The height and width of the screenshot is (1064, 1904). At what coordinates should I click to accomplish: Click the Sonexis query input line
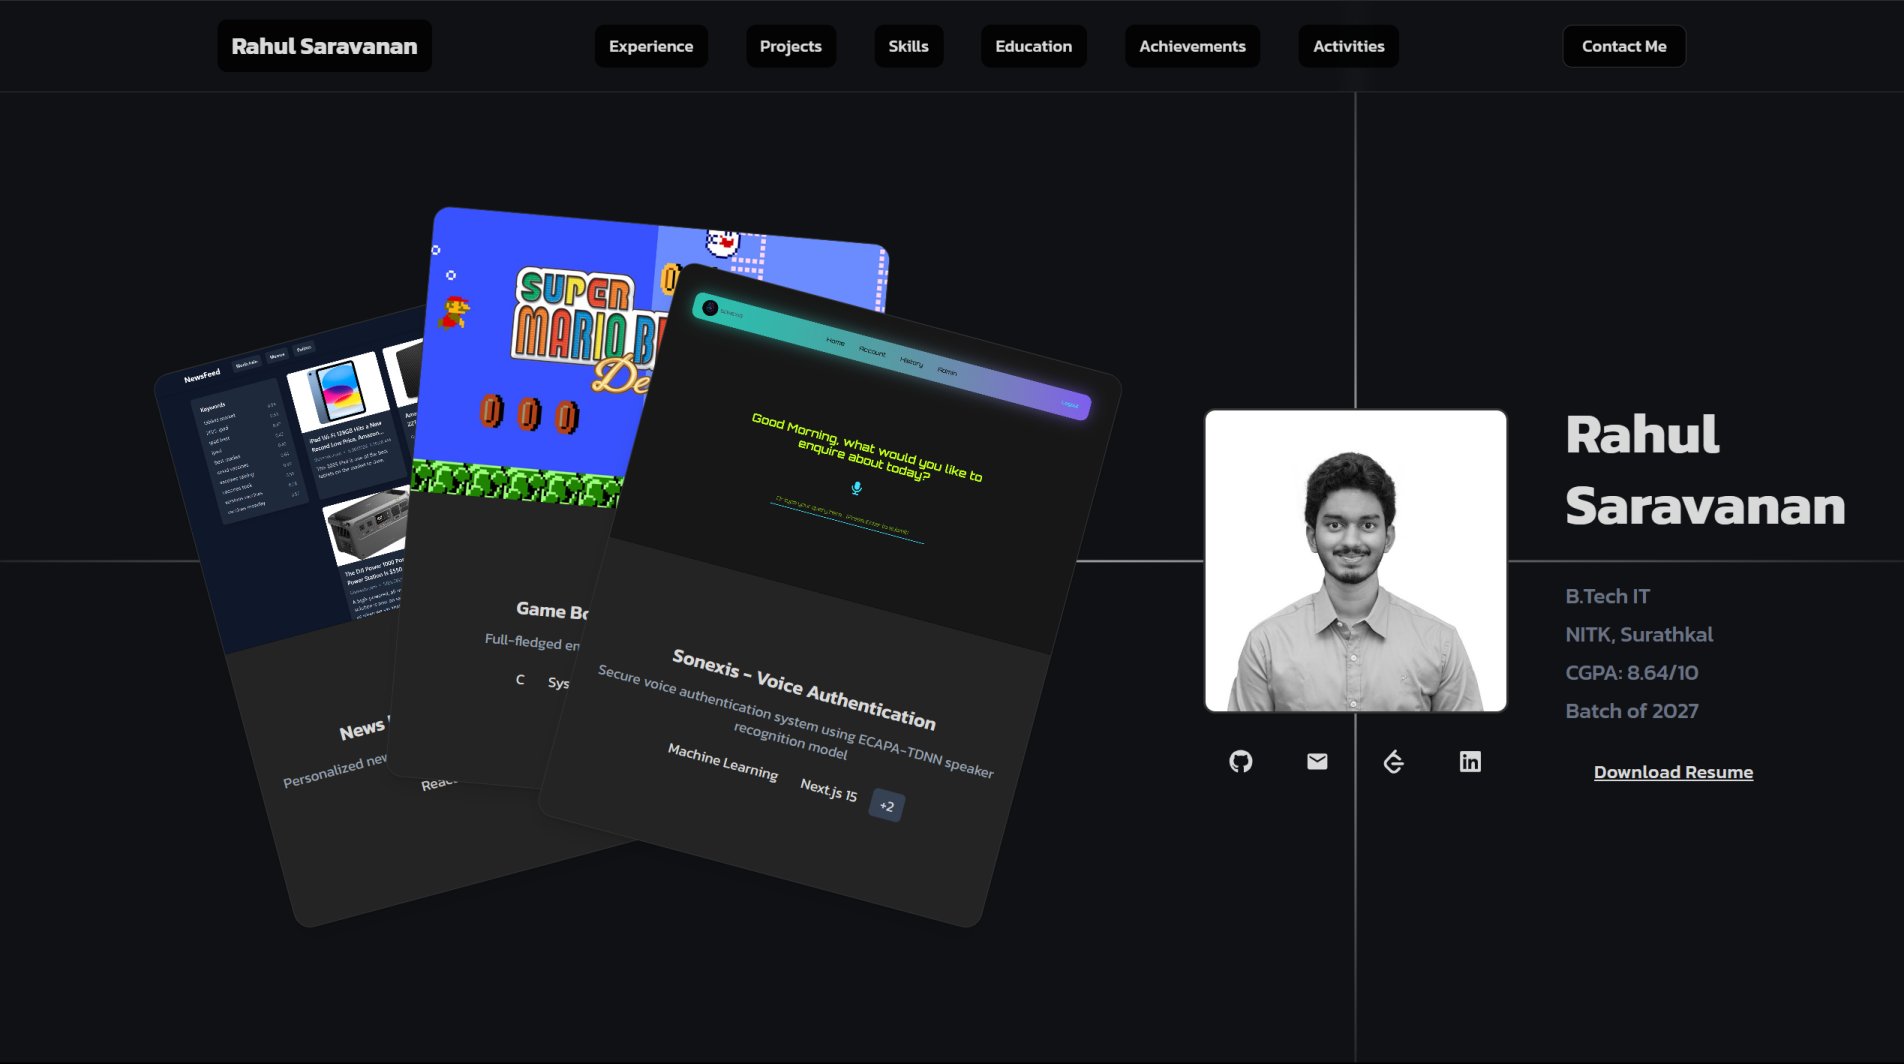tap(846, 520)
